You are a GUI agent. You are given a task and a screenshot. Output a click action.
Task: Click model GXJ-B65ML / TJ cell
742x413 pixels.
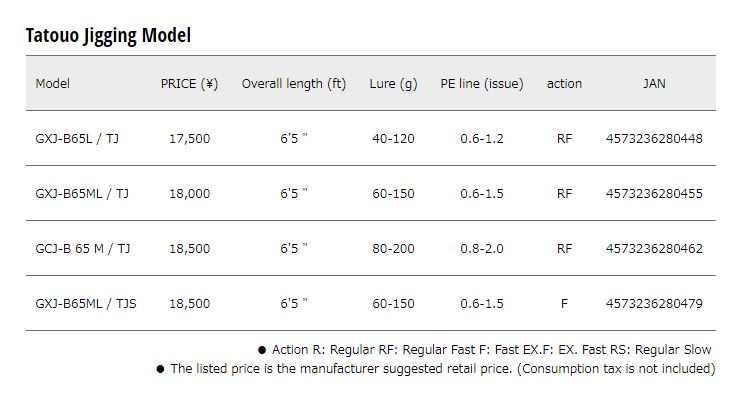[82, 194]
